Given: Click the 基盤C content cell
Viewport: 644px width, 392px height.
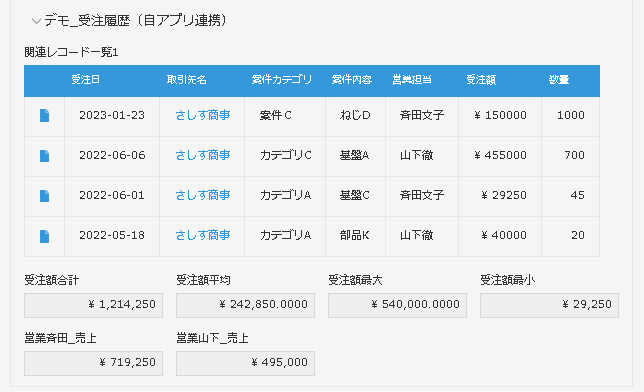Looking at the screenshot, I should pyautogui.click(x=354, y=195).
